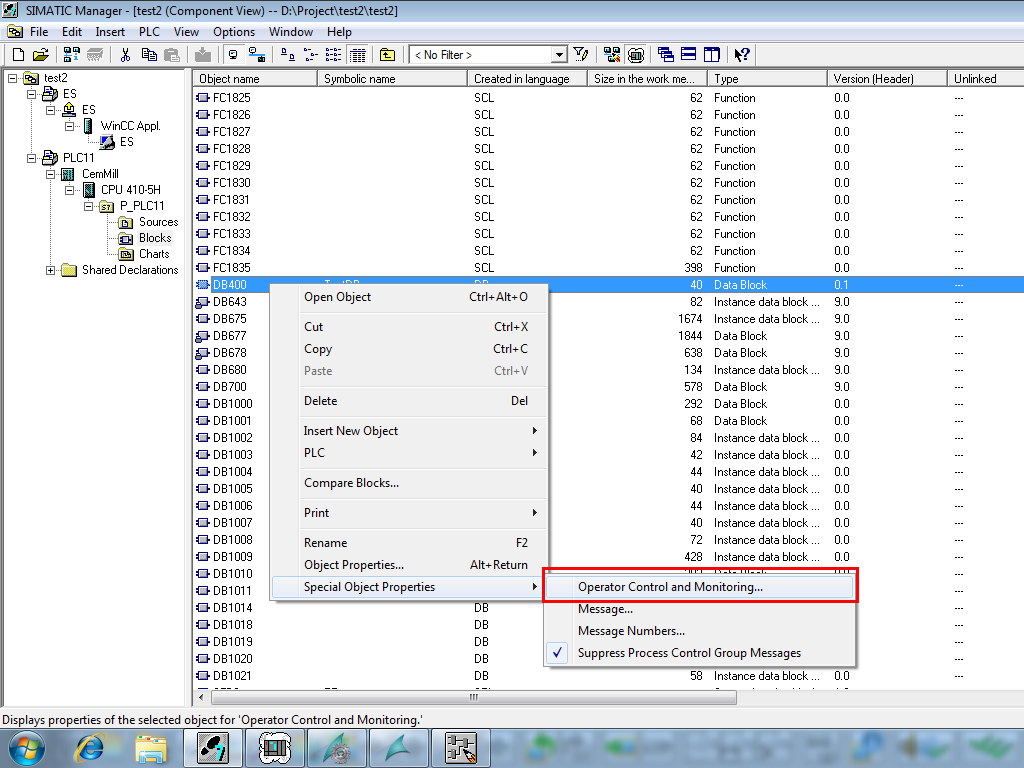Screen dimensions: 1024x768
Task: Click the New project toolbar icon
Action: (18, 55)
